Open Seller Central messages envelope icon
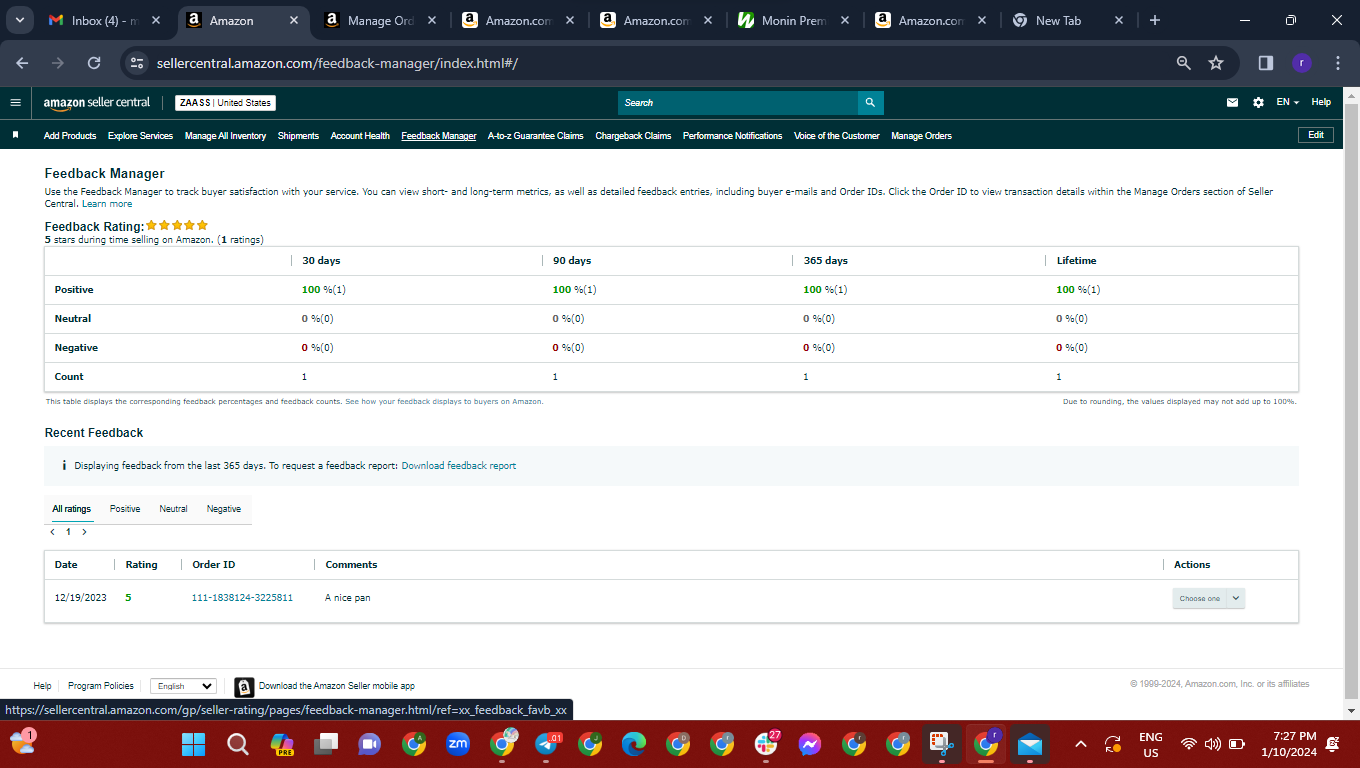Screen dimensions: 1360x768 click(x=1233, y=102)
